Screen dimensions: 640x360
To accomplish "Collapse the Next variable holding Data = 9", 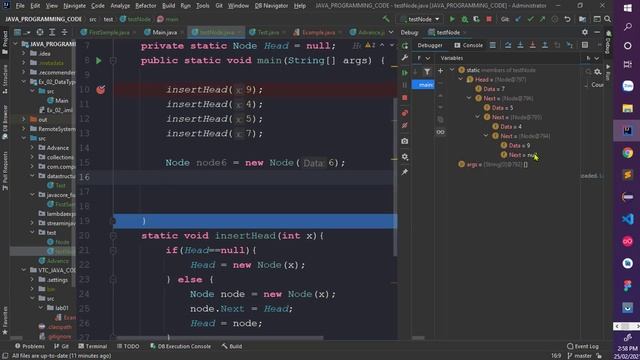I will (x=486, y=136).
